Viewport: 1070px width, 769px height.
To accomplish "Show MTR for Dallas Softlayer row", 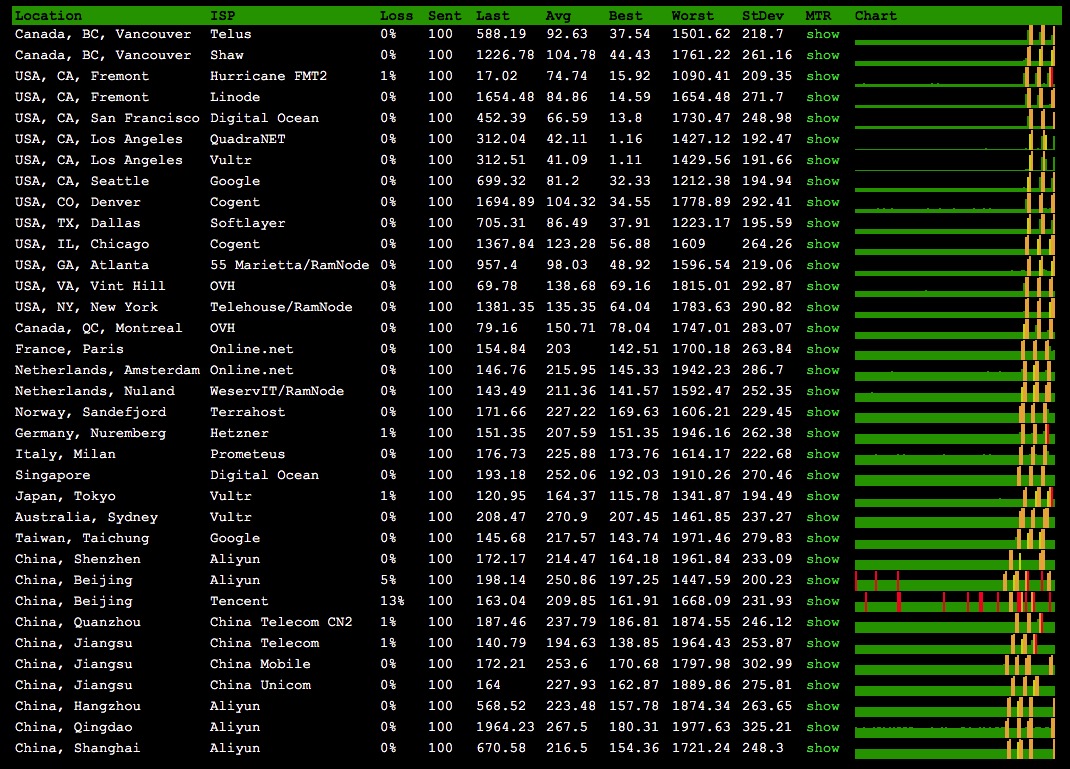I will point(823,223).
